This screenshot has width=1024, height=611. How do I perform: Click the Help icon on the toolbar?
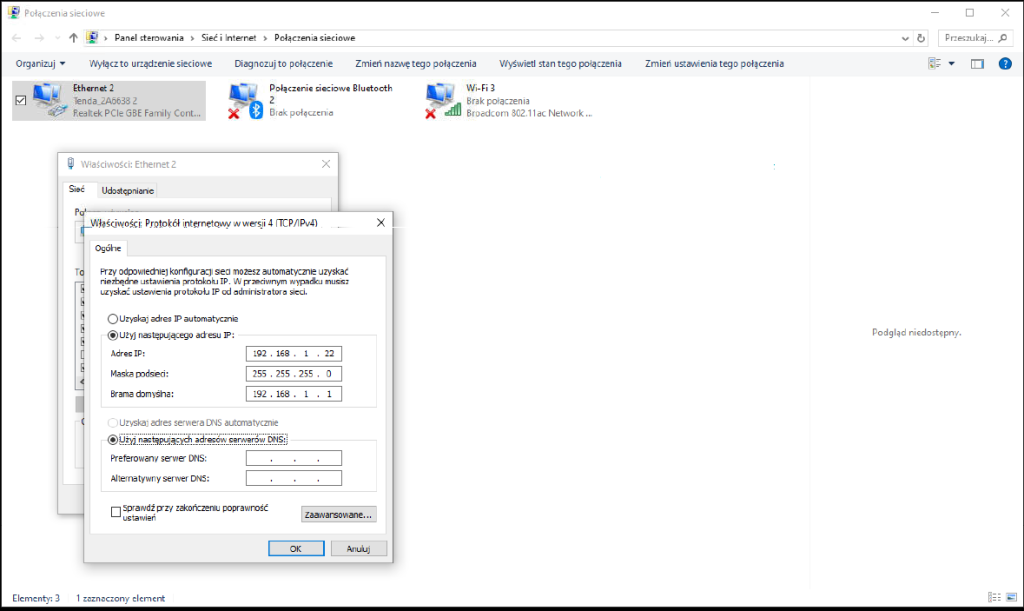1003,62
